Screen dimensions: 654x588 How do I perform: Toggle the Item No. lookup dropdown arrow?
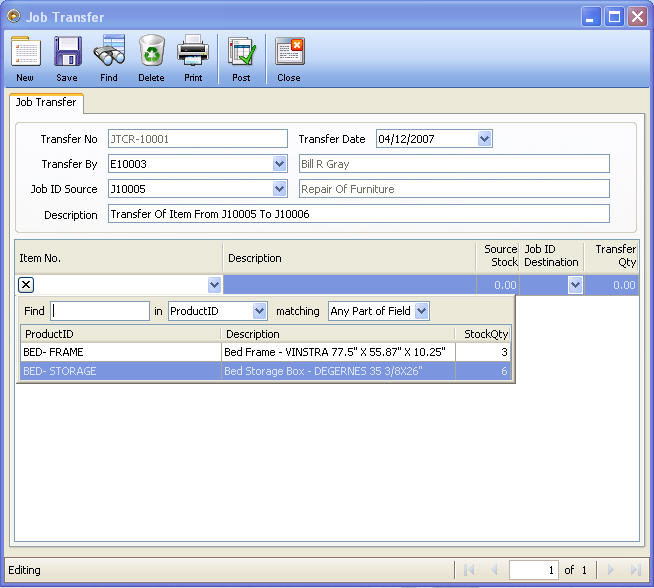click(214, 285)
